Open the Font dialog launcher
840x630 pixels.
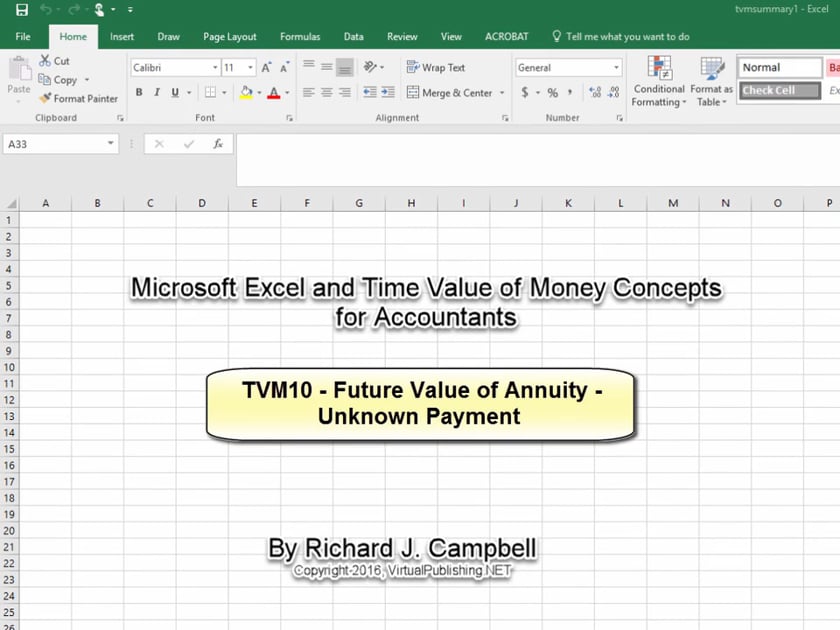(289, 118)
